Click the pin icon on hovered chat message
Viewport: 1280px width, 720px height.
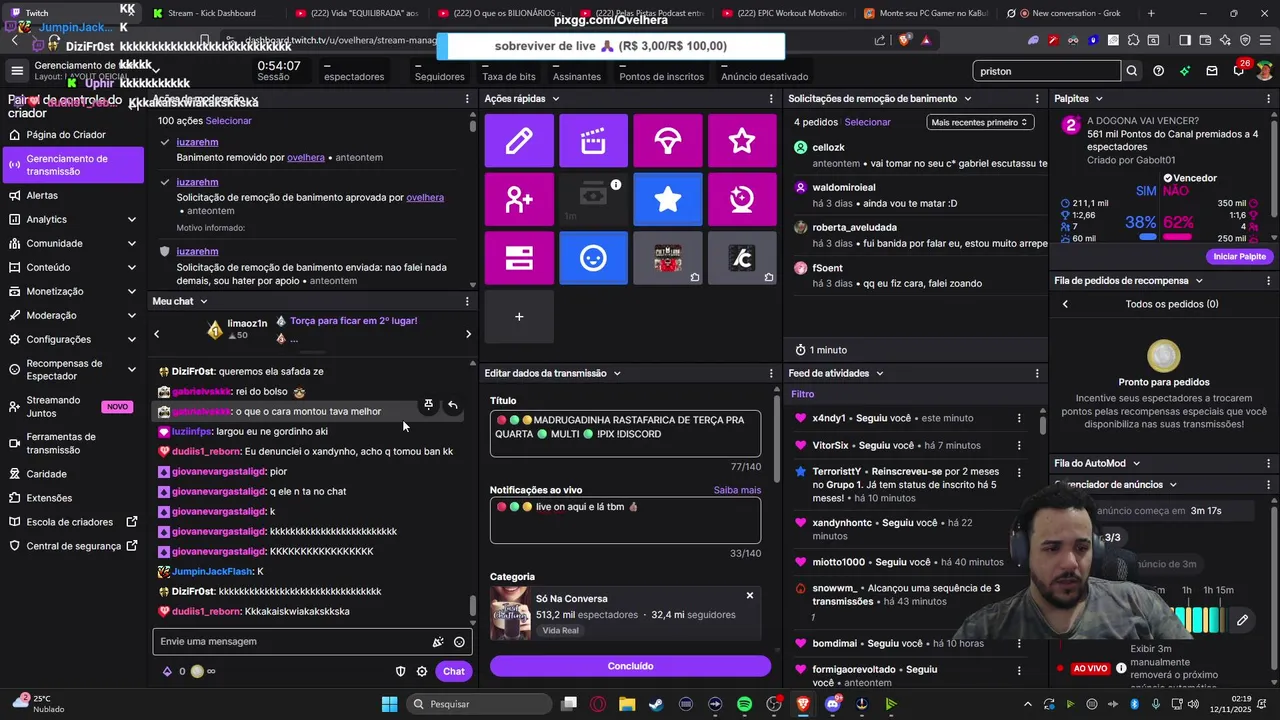pyautogui.click(x=428, y=405)
